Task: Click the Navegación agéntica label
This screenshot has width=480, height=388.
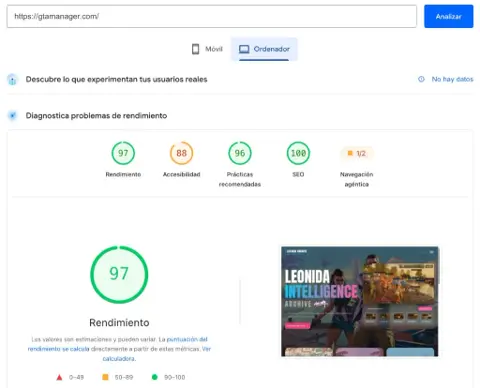Action: click(357, 179)
